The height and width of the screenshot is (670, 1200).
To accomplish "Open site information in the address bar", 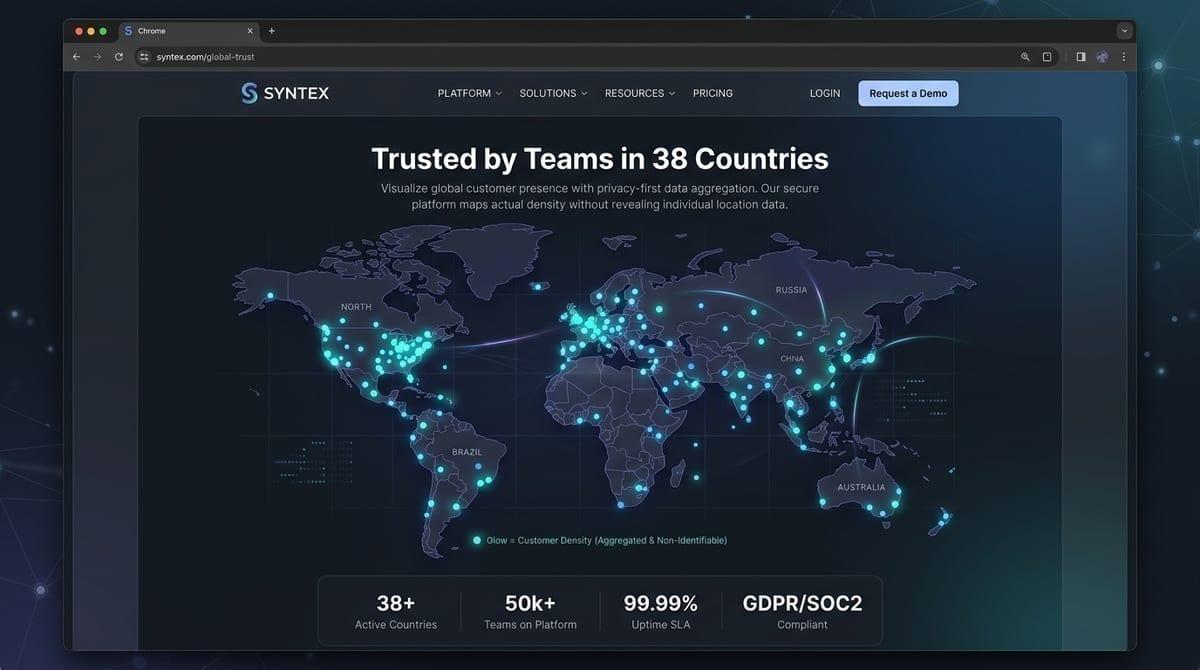I will click(x=142, y=57).
